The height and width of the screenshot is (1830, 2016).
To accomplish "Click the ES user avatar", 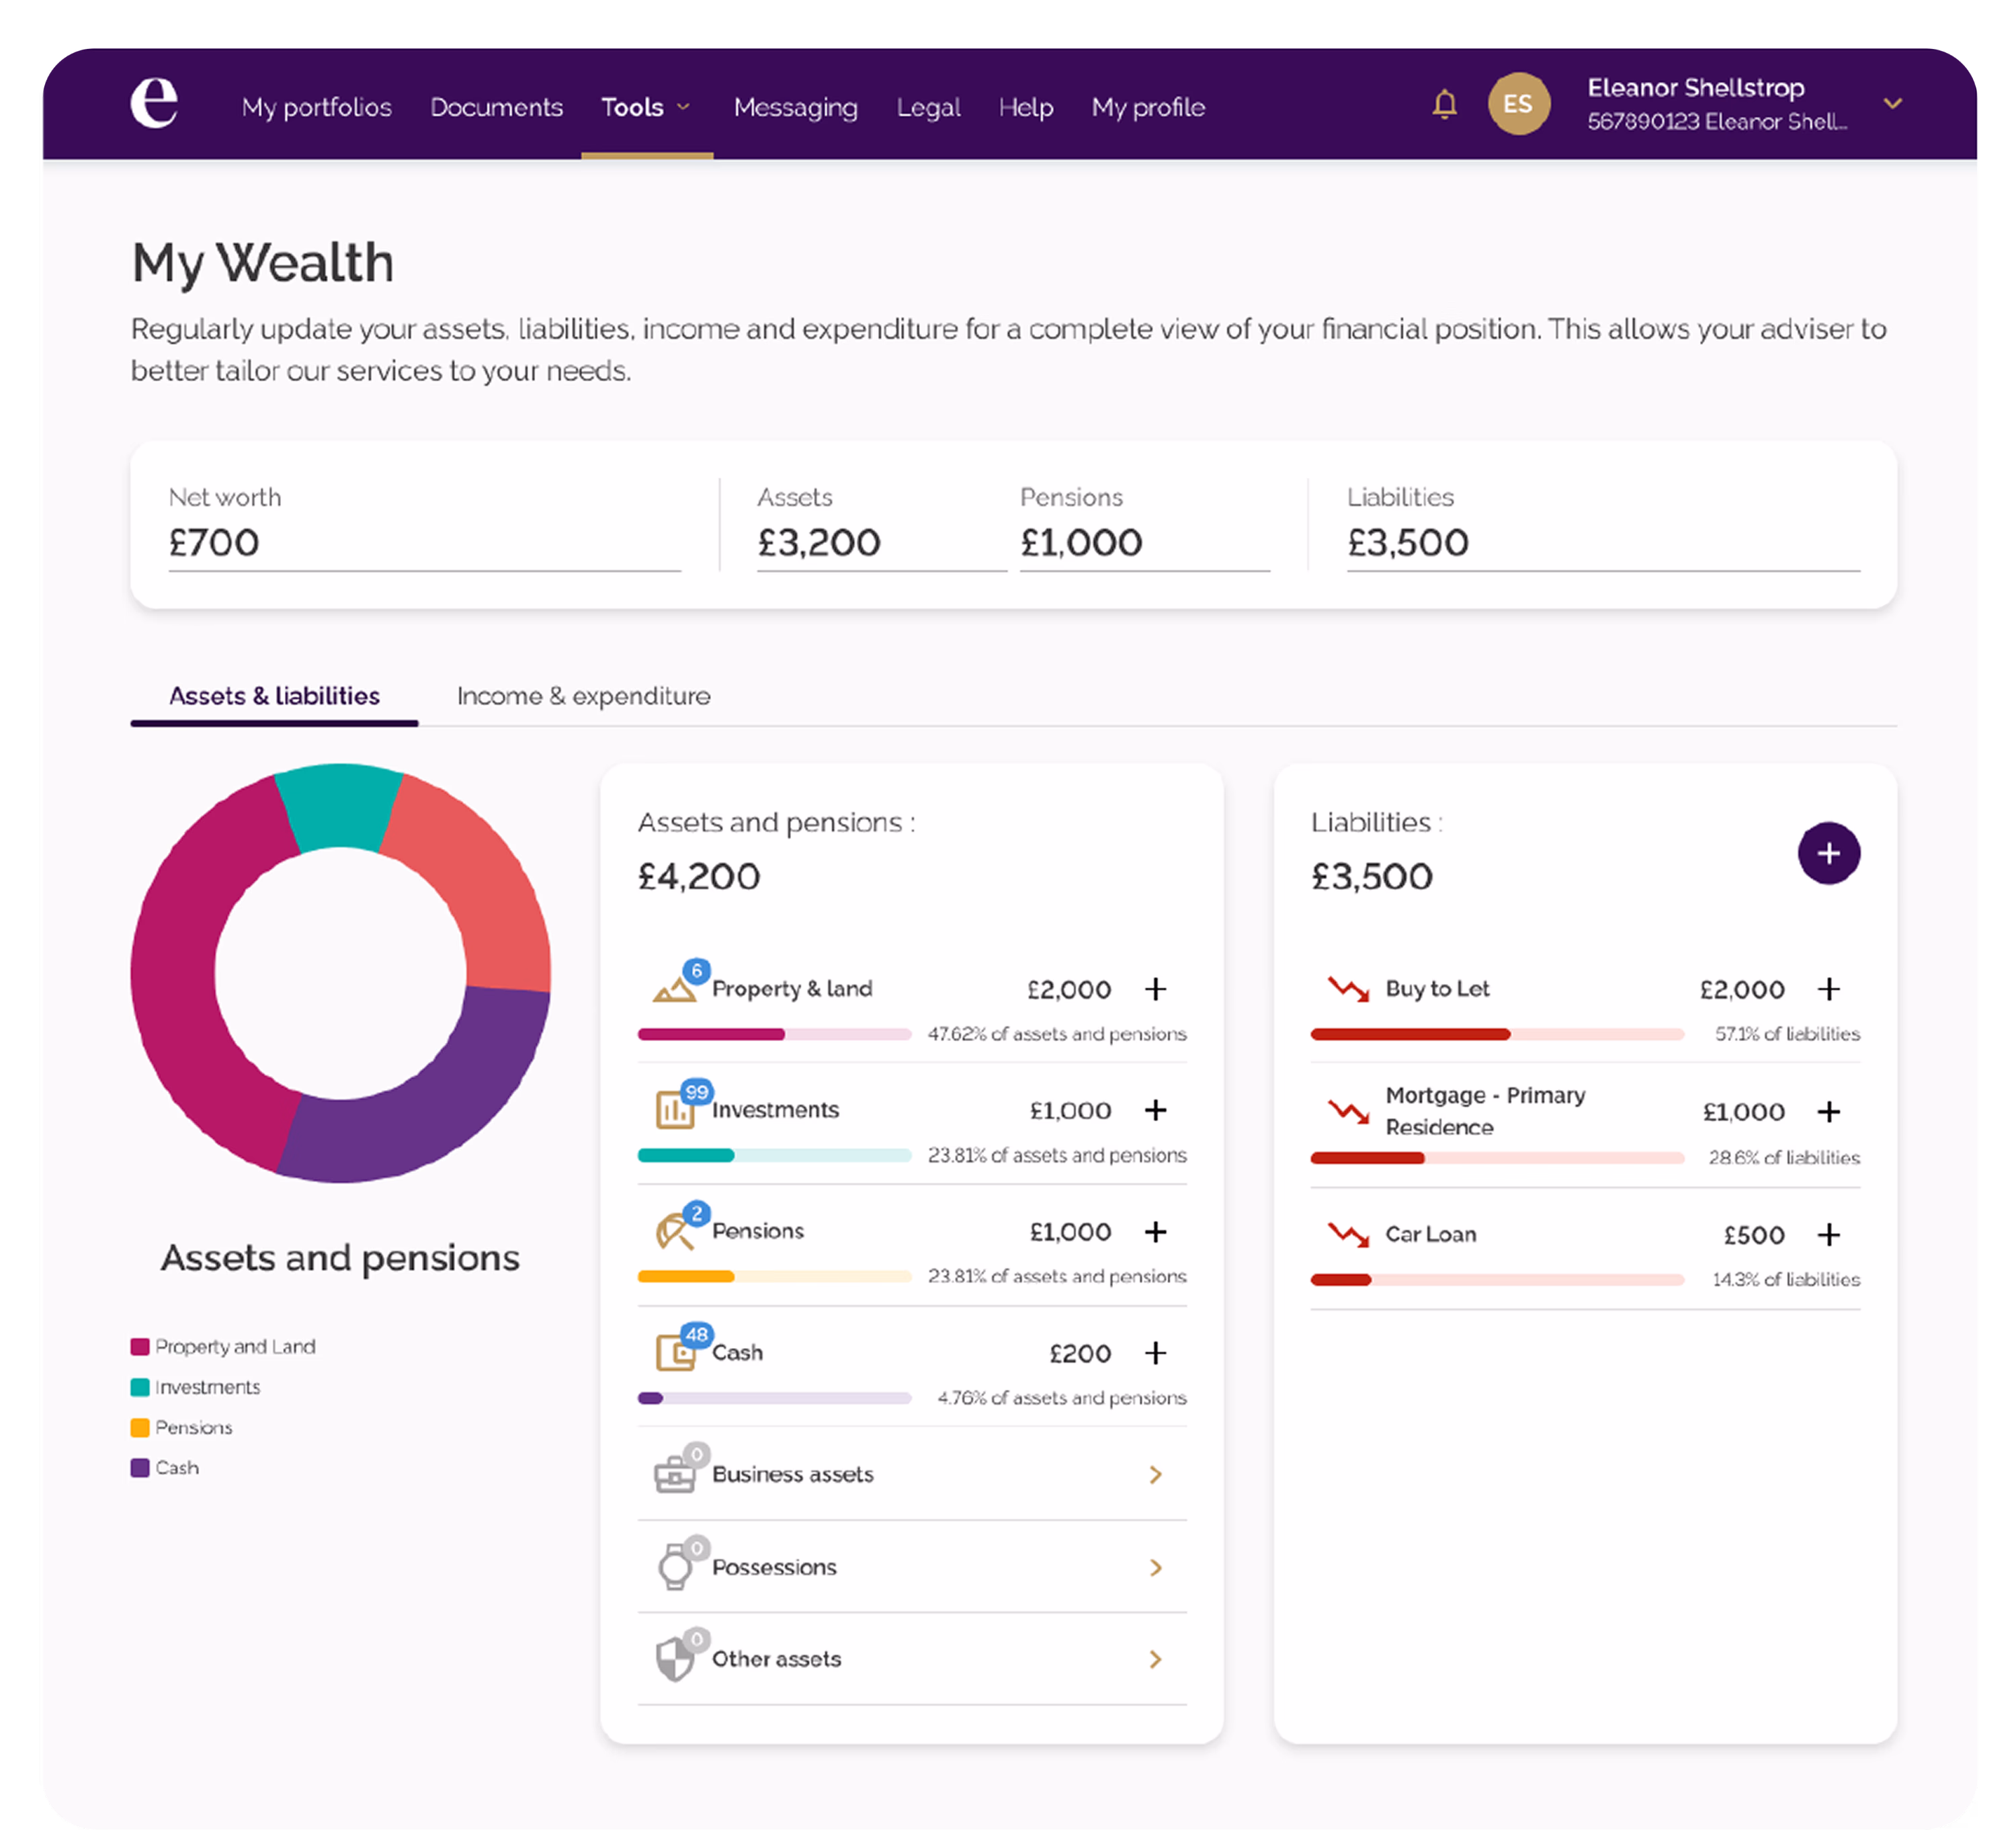I will point(1518,104).
